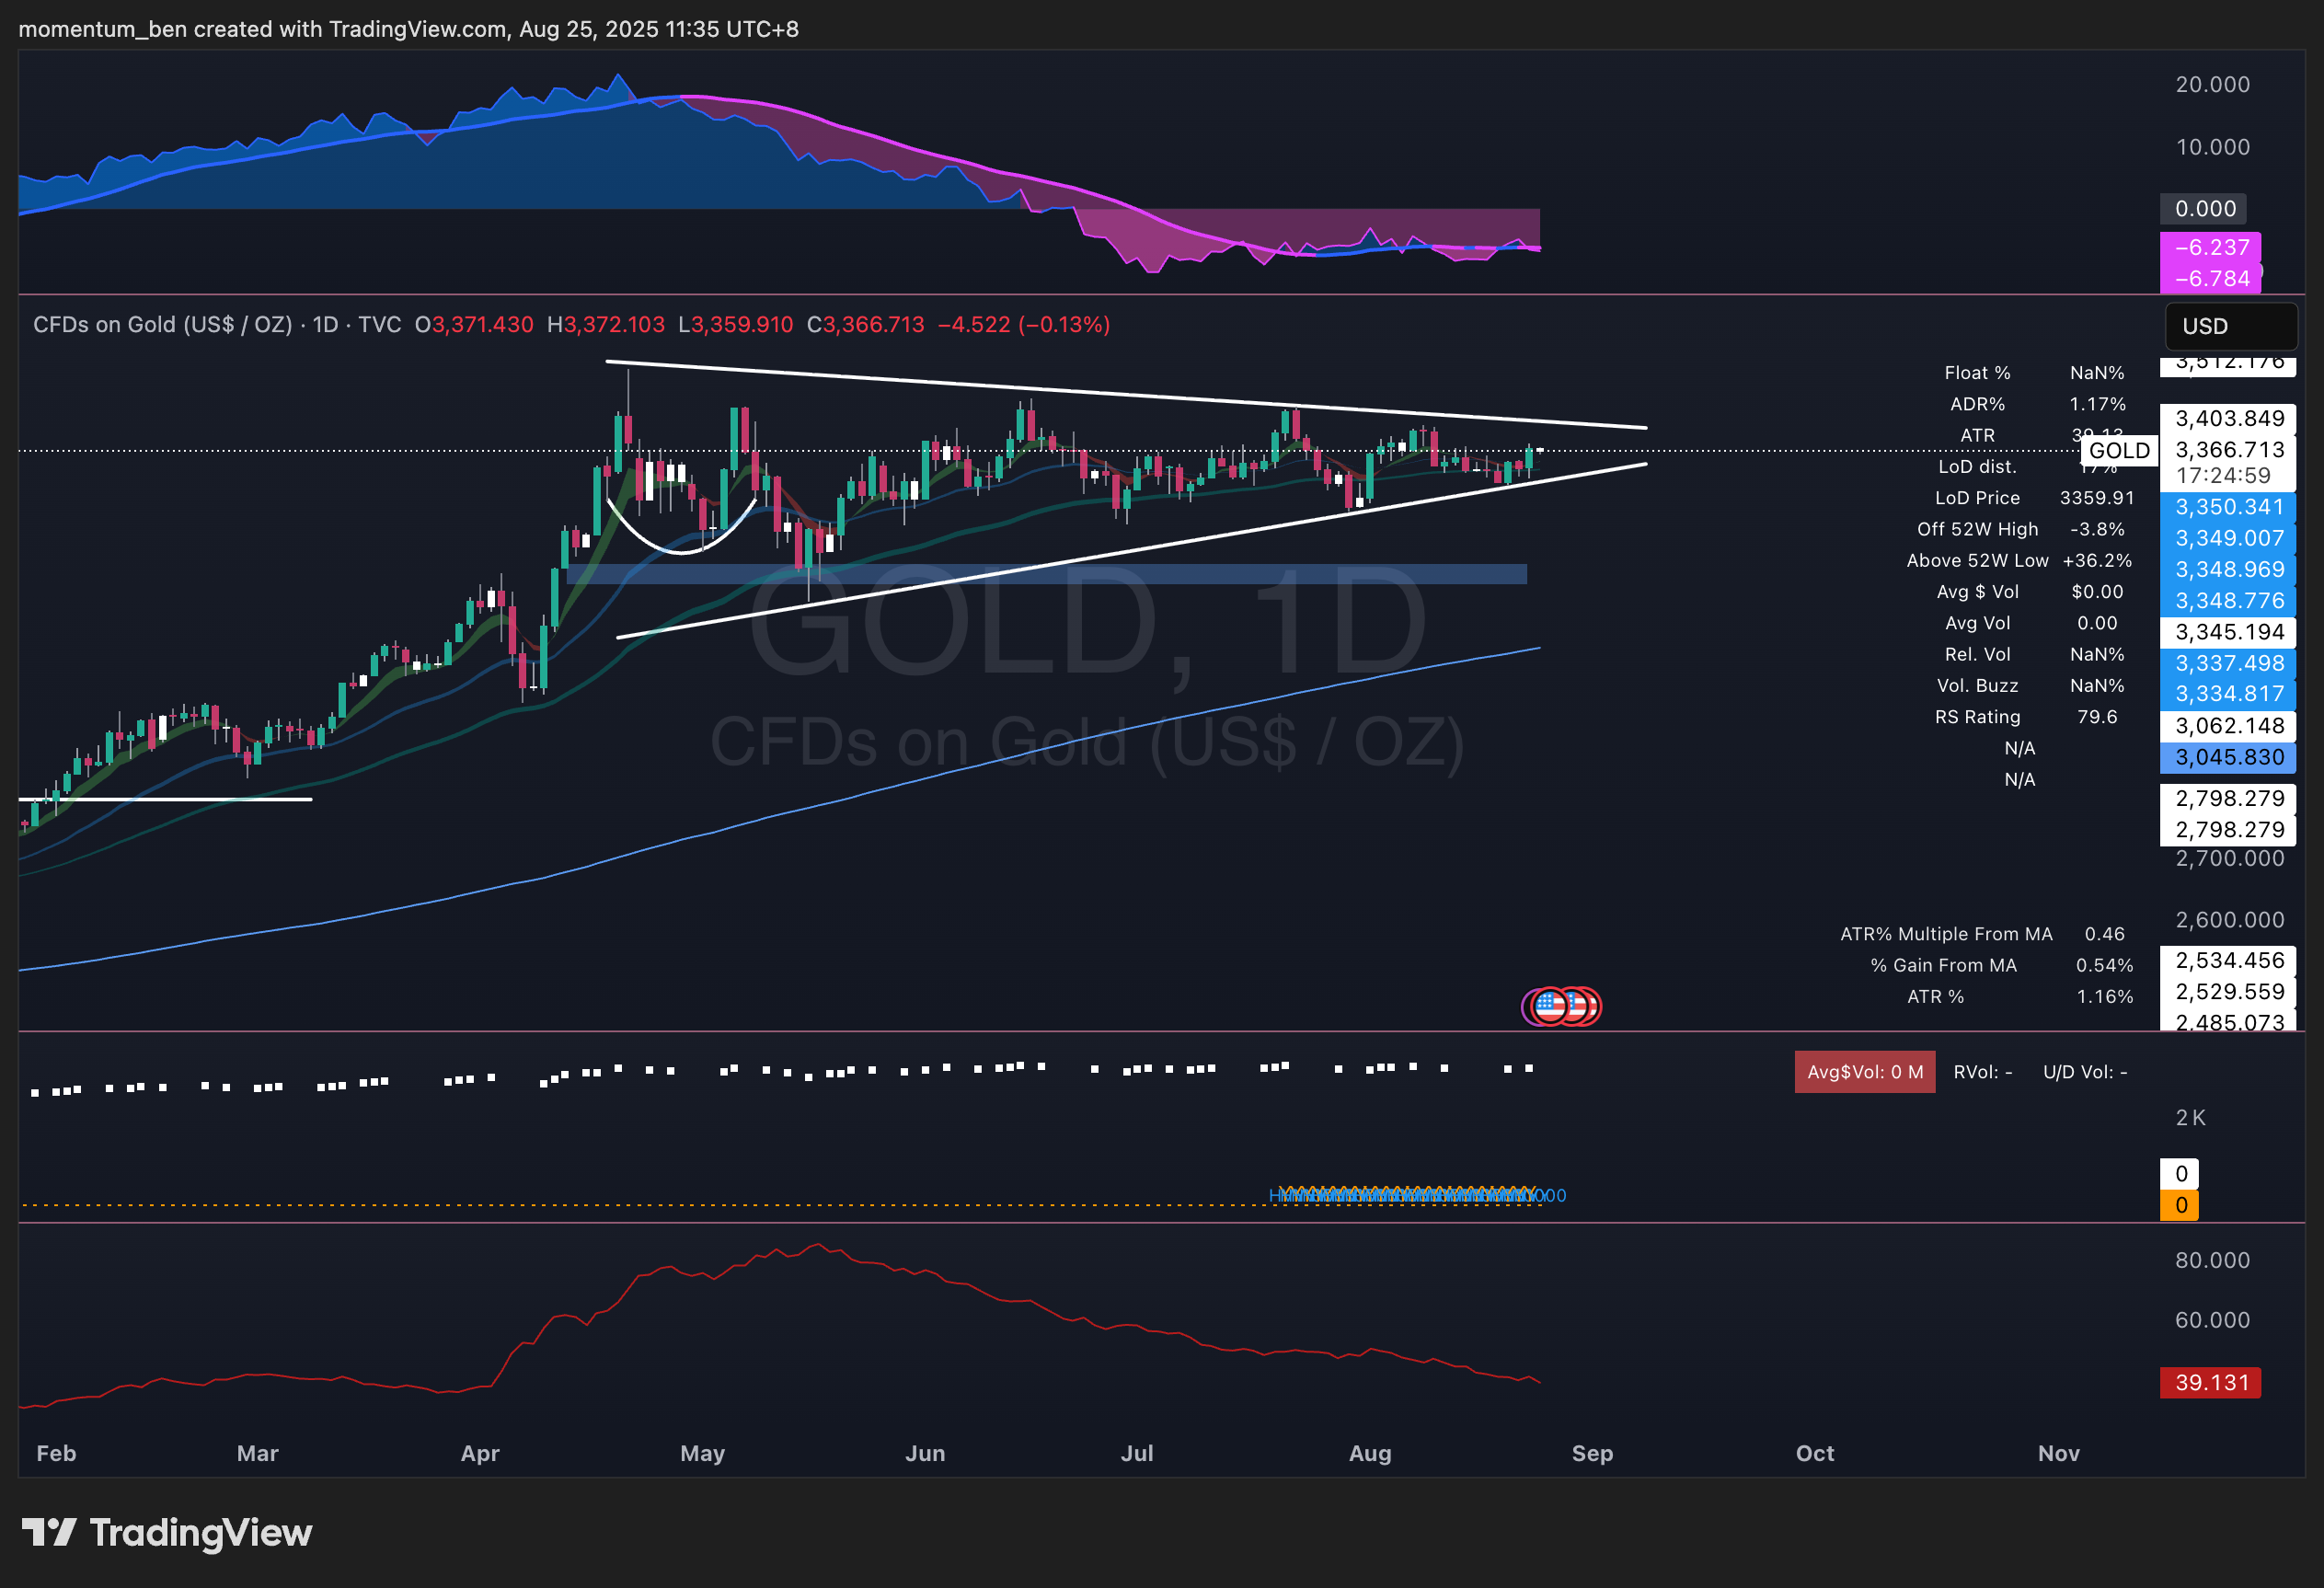The image size is (2324, 1588).
Task: Click the GOLD symbol tag on price line
Action: (2118, 451)
